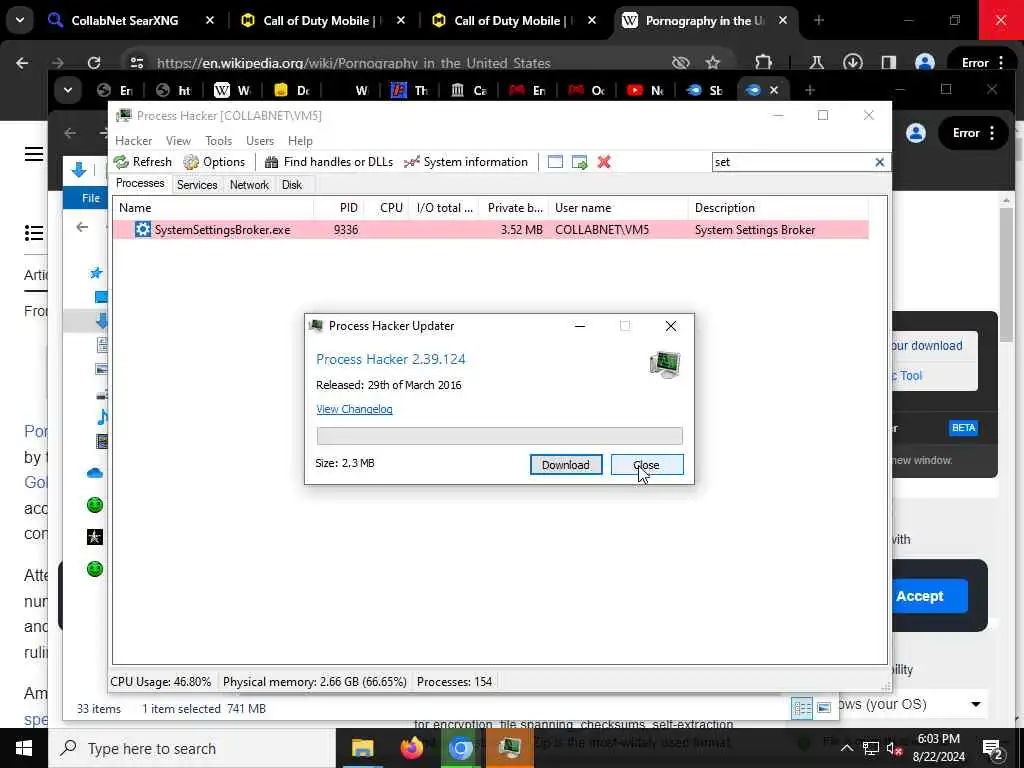1024x768 pixels.
Task: Open the Hacker menu
Action: (133, 140)
